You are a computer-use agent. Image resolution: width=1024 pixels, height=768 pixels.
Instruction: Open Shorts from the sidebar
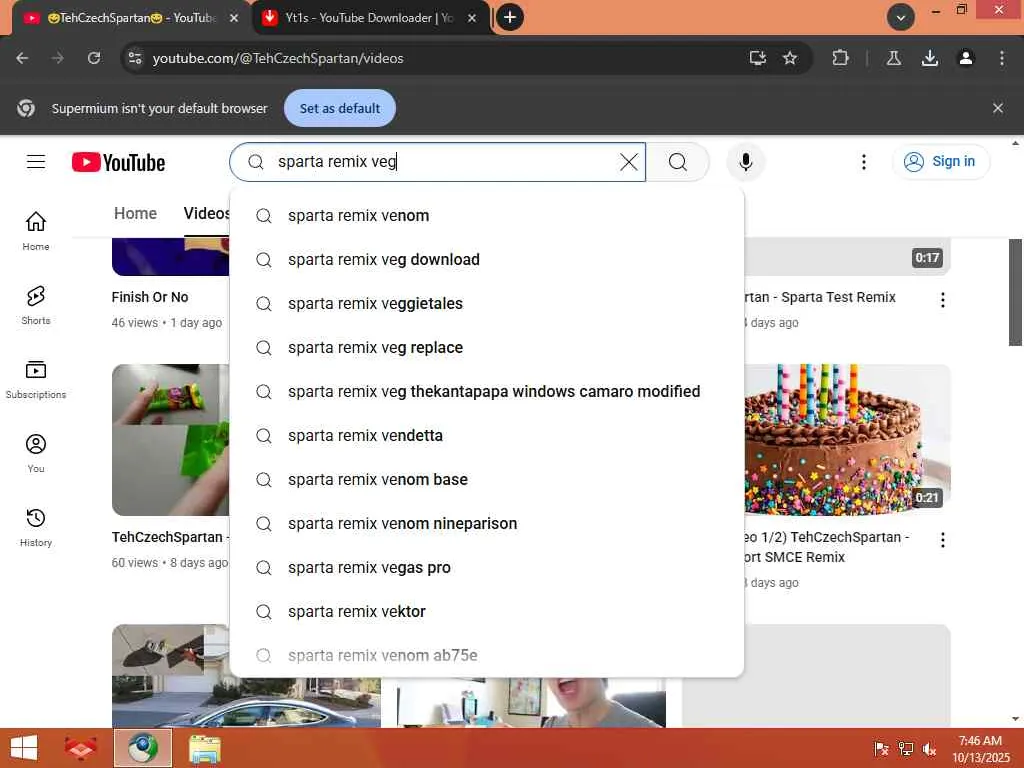coord(36,305)
